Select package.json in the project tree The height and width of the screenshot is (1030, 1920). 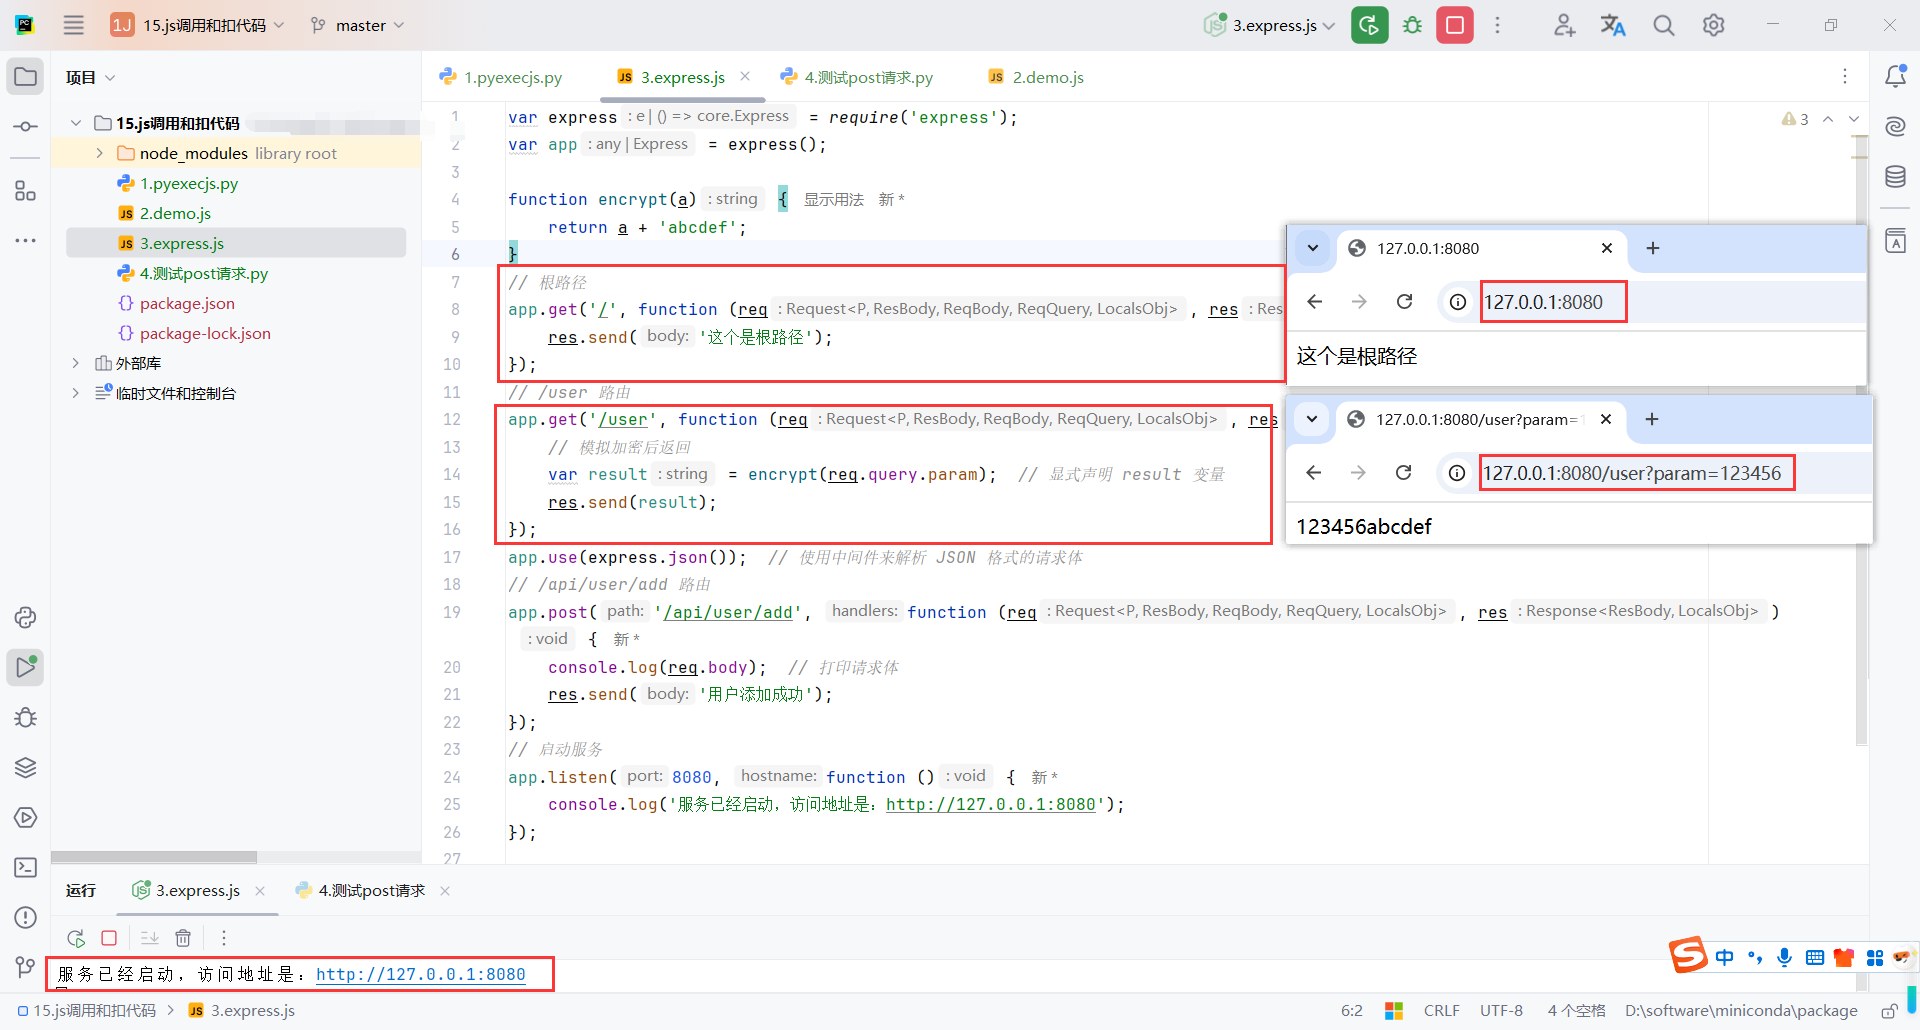coord(187,303)
